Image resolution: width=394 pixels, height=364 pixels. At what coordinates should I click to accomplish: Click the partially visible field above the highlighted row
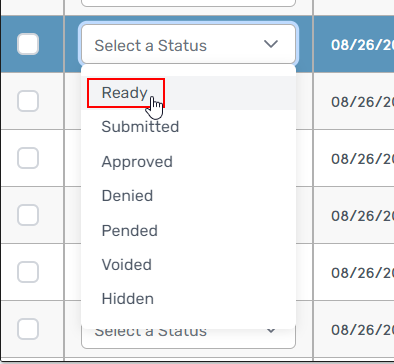188,3
